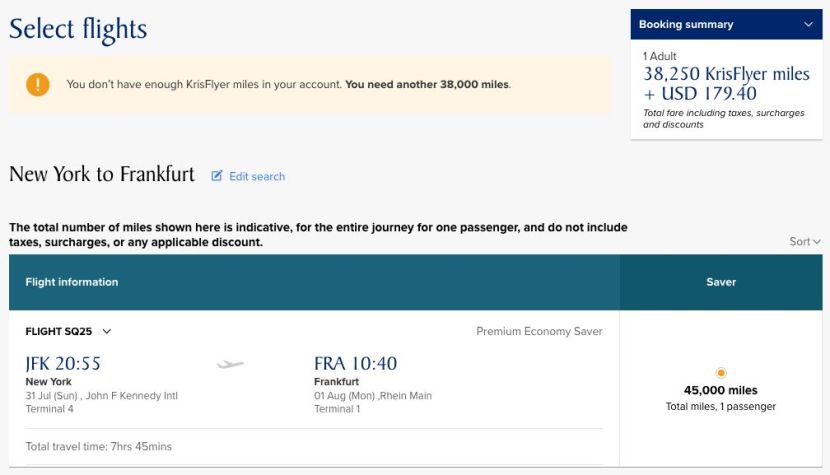This screenshot has height=475, width=830.
Task: Click the New York to Frankfurt heading
Action: pyautogui.click(x=102, y=174)
